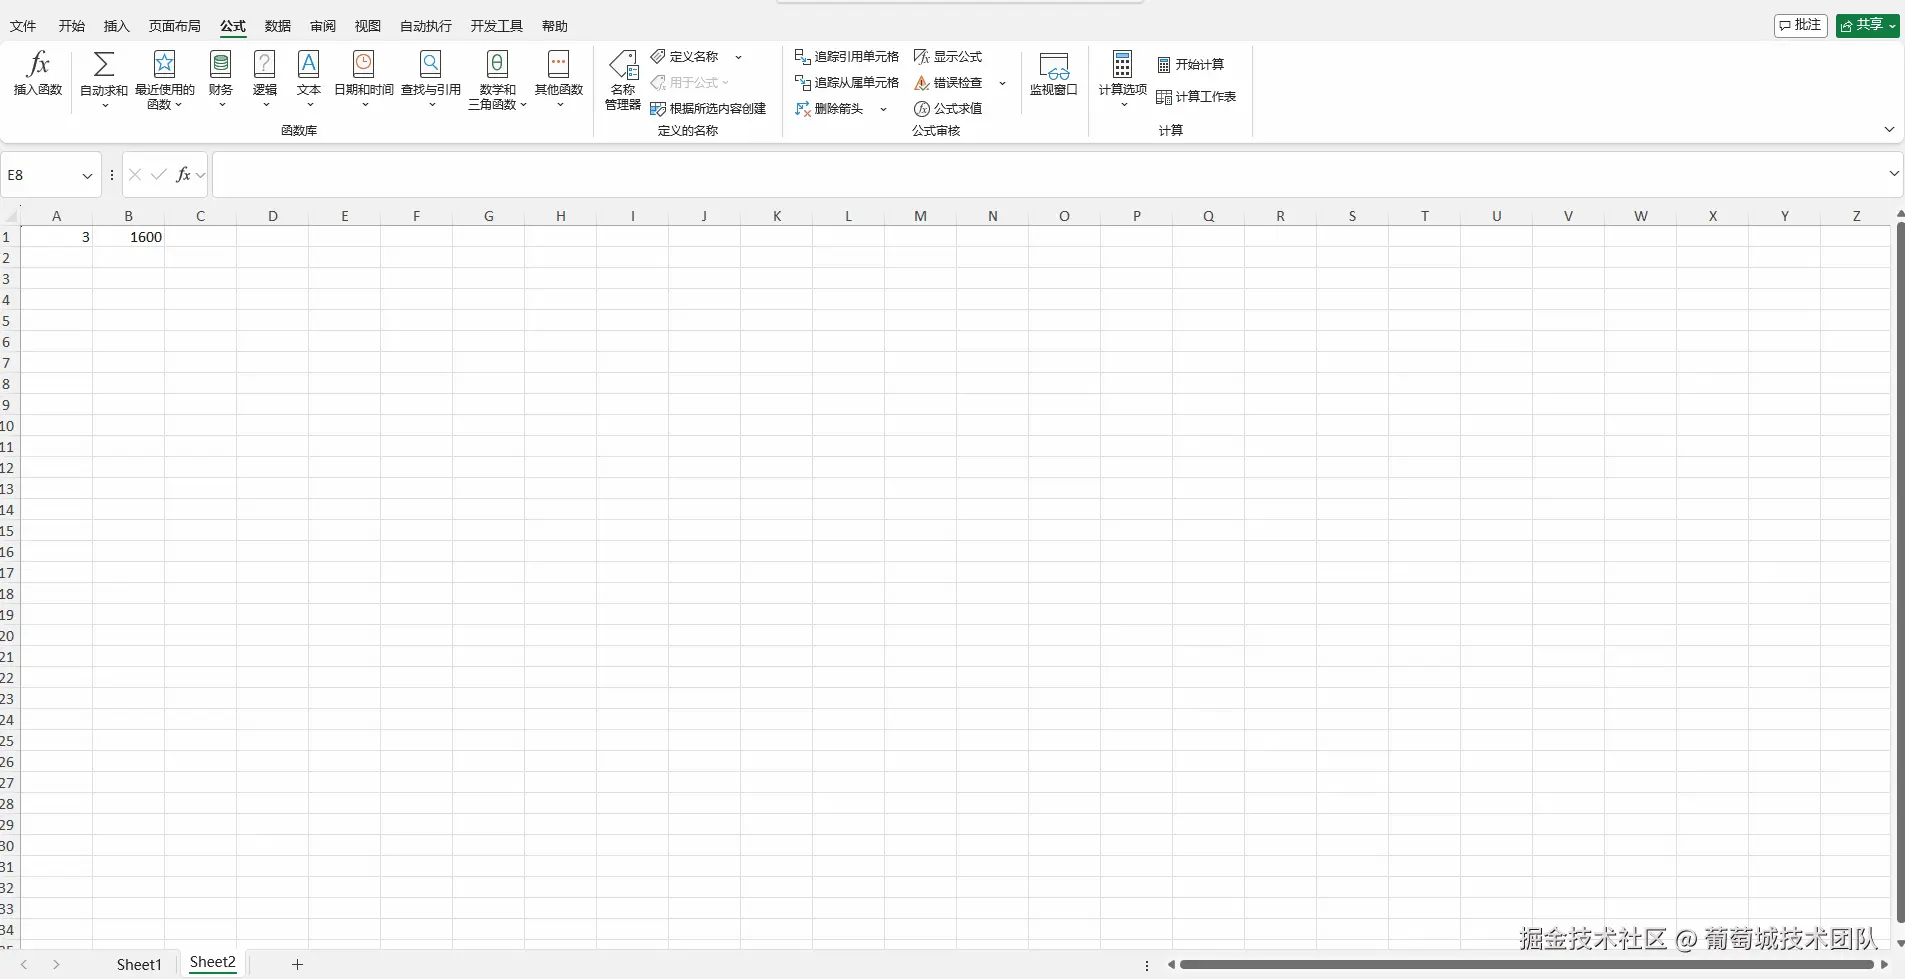Open the 名称管理器 Name Manager
Viewport: 1905px width, 979px height.
point(623,80)
